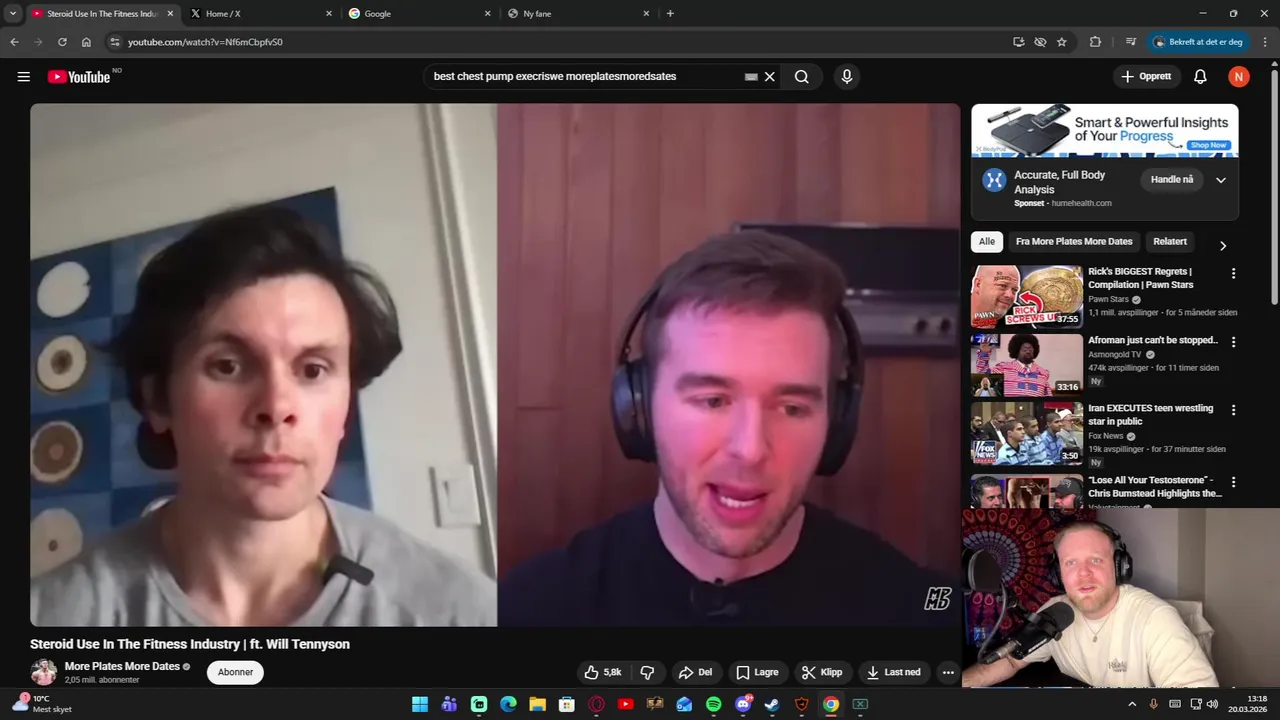Select the Alle filter chip
Screen dimensions: 1280x720
pos(987,242)
